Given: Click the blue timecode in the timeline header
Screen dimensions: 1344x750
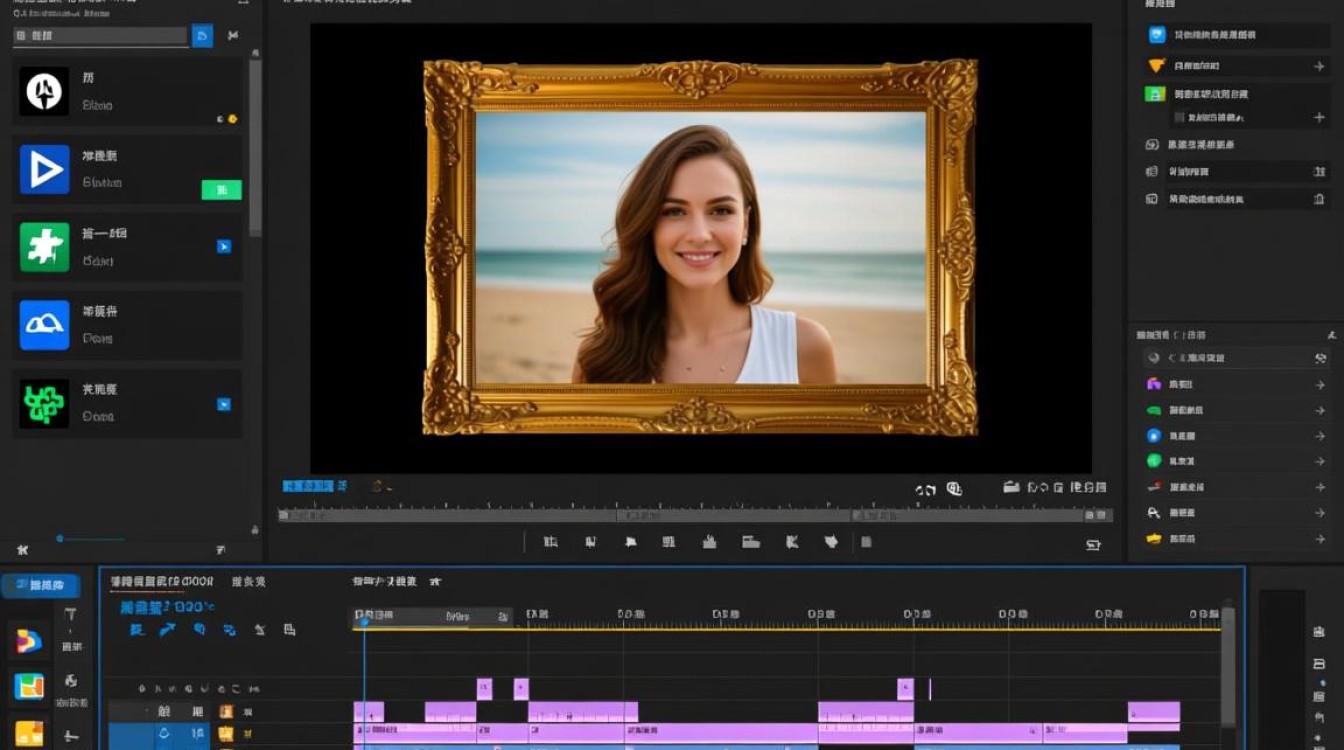Looking at the screenshot, I should (167, 607).
